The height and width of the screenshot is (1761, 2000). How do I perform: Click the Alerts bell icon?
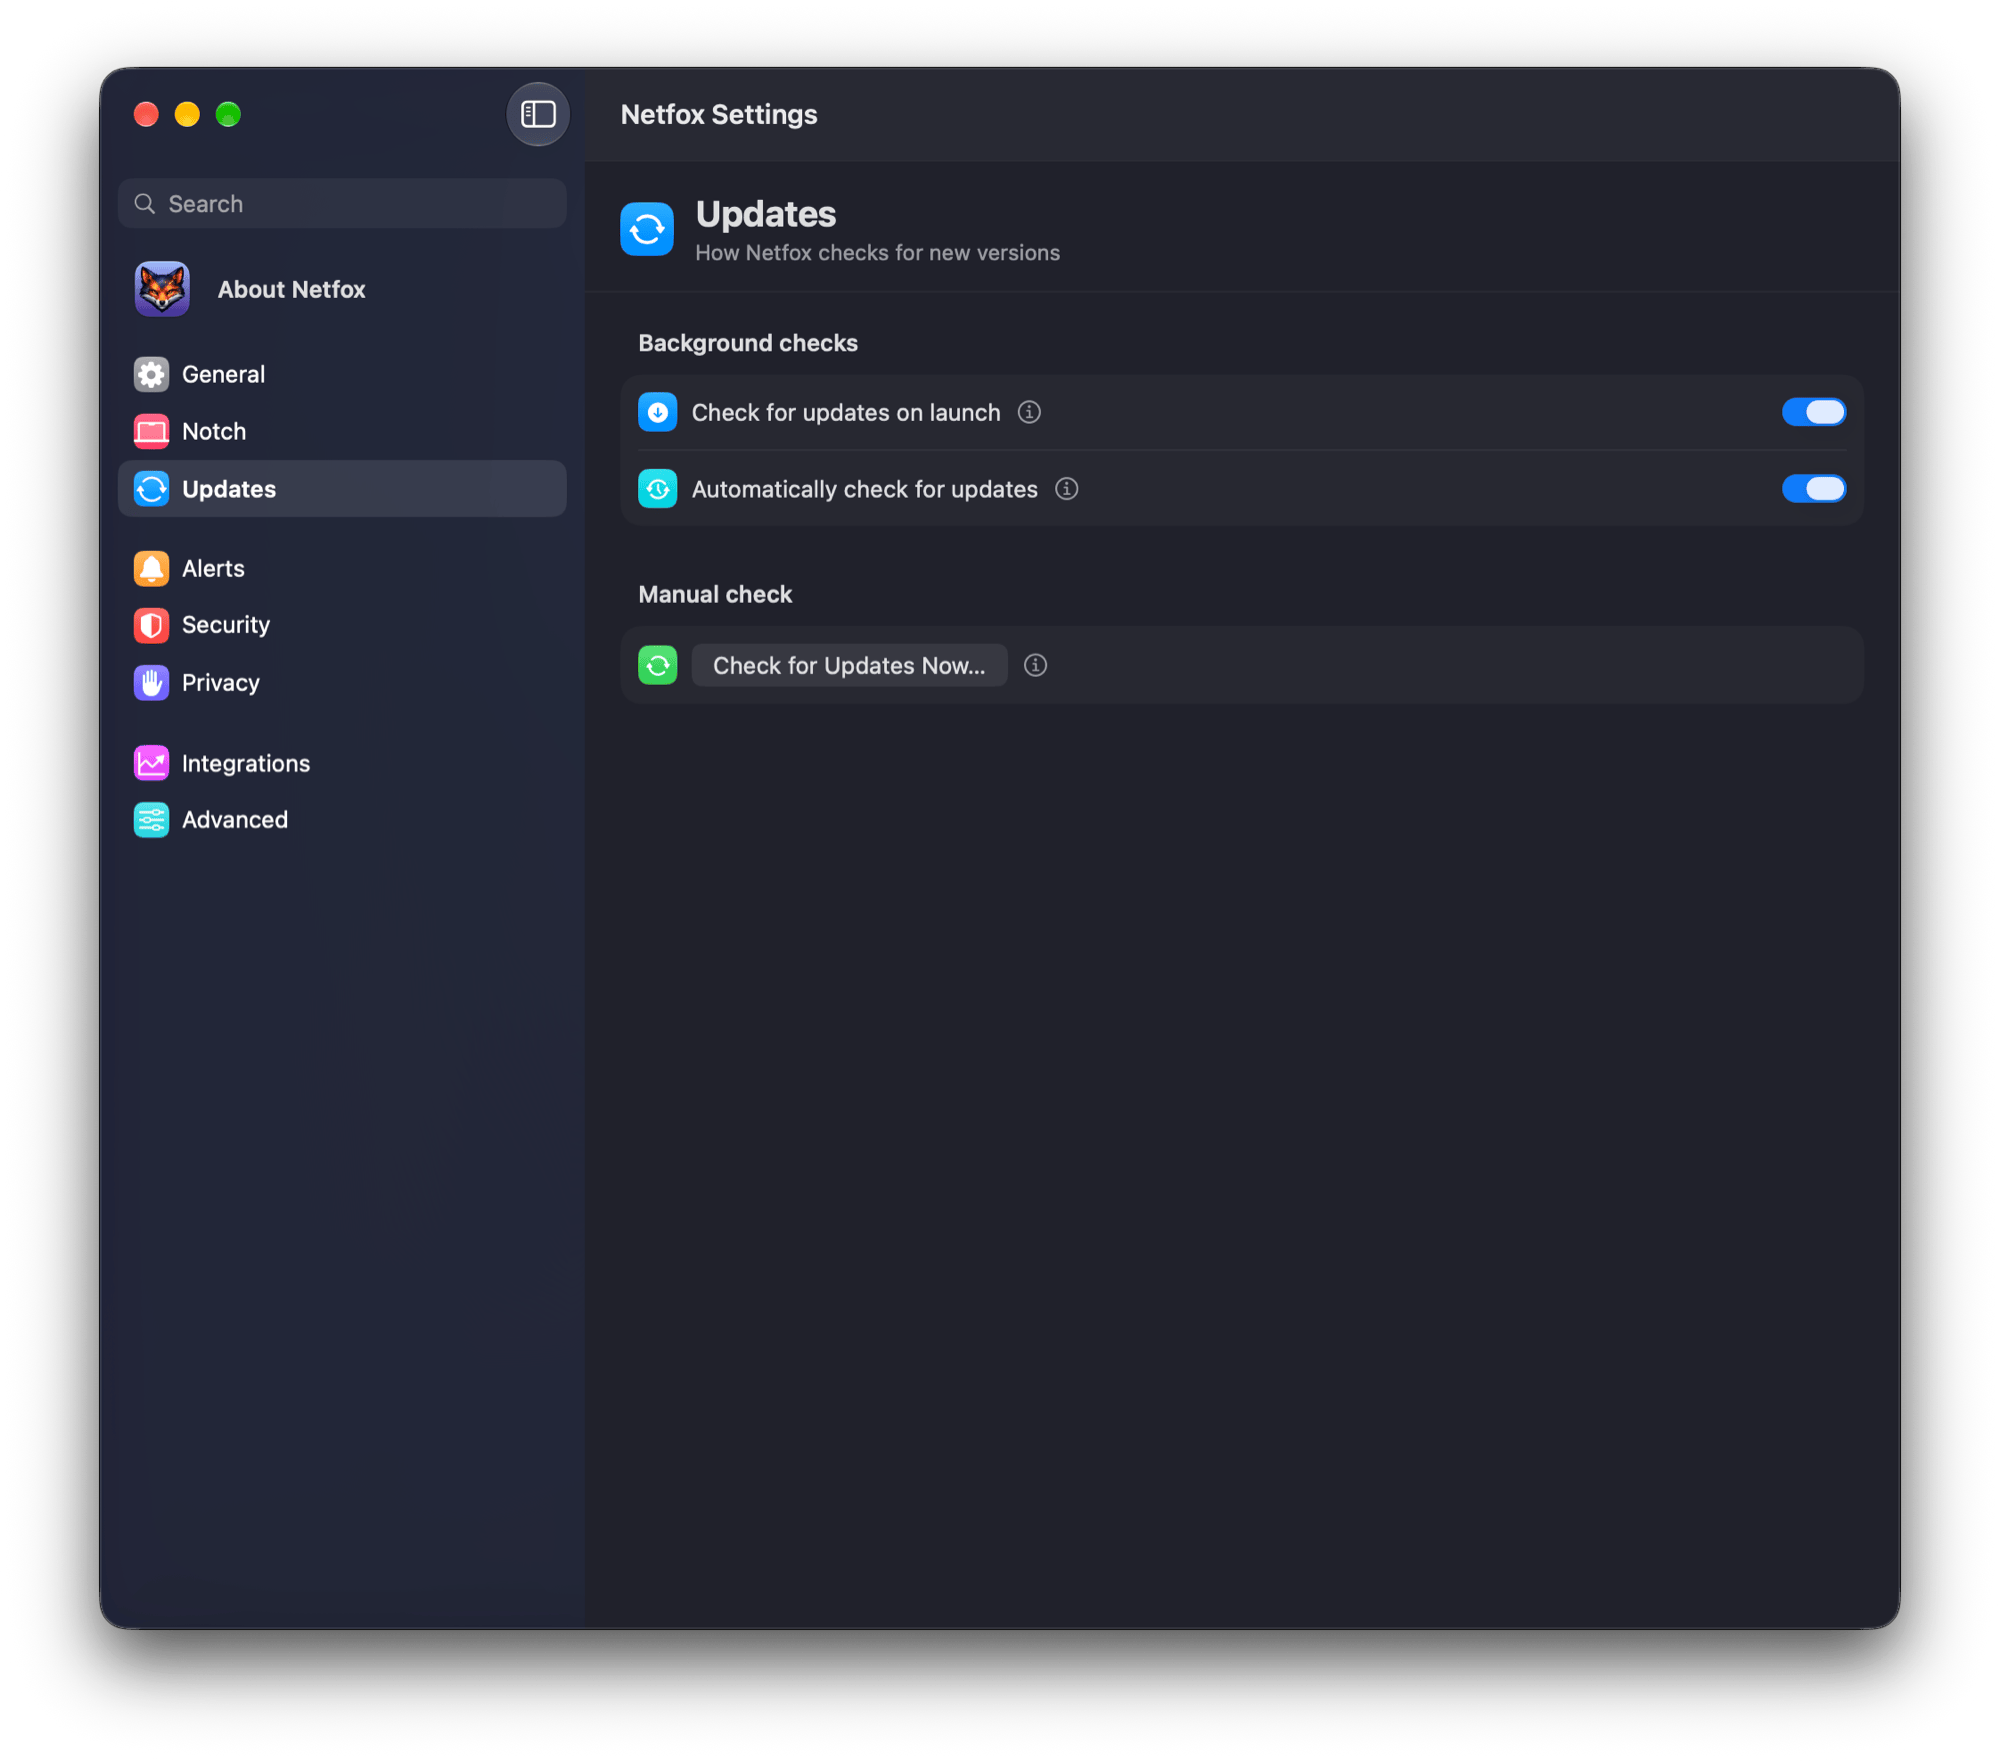[x=151, y=568]
